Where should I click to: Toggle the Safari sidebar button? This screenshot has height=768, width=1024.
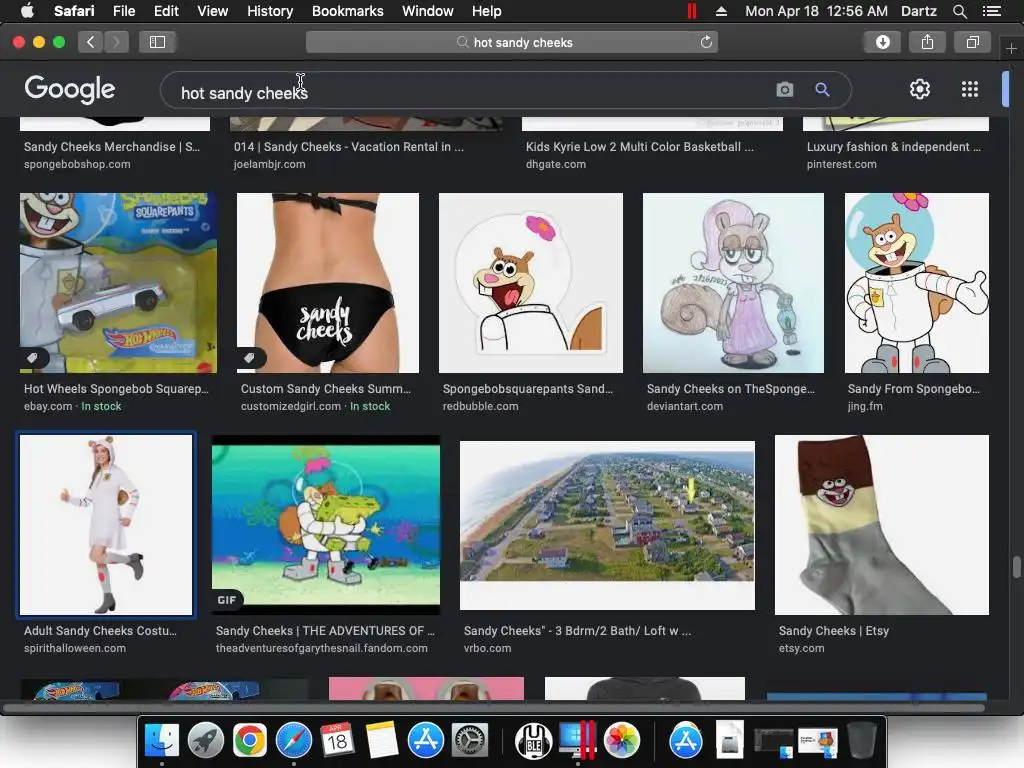tap(157, 42)
